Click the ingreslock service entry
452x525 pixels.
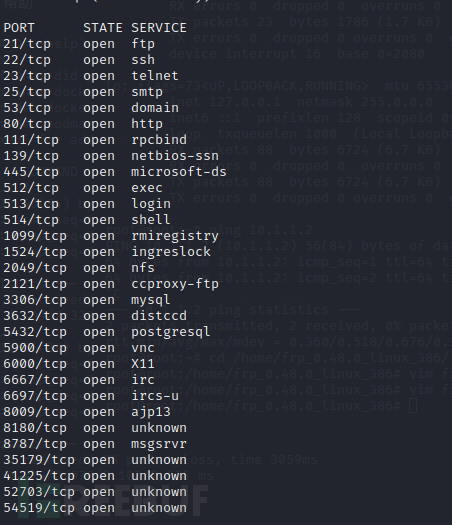click(x=171, y=252)
